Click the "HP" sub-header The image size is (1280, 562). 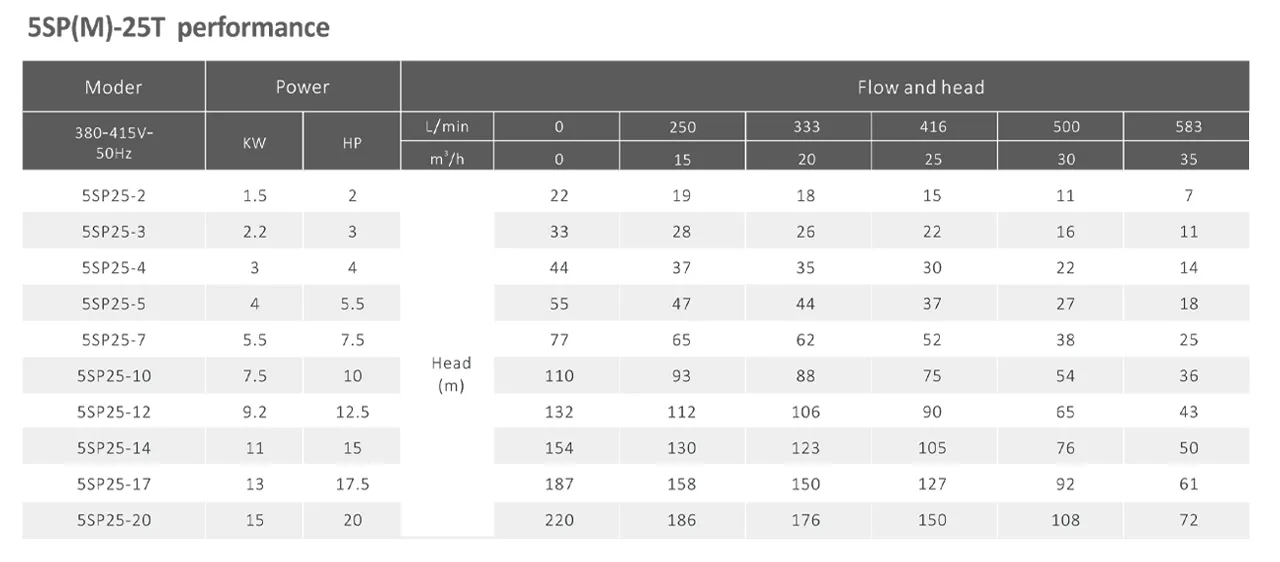tap(352, 142)
